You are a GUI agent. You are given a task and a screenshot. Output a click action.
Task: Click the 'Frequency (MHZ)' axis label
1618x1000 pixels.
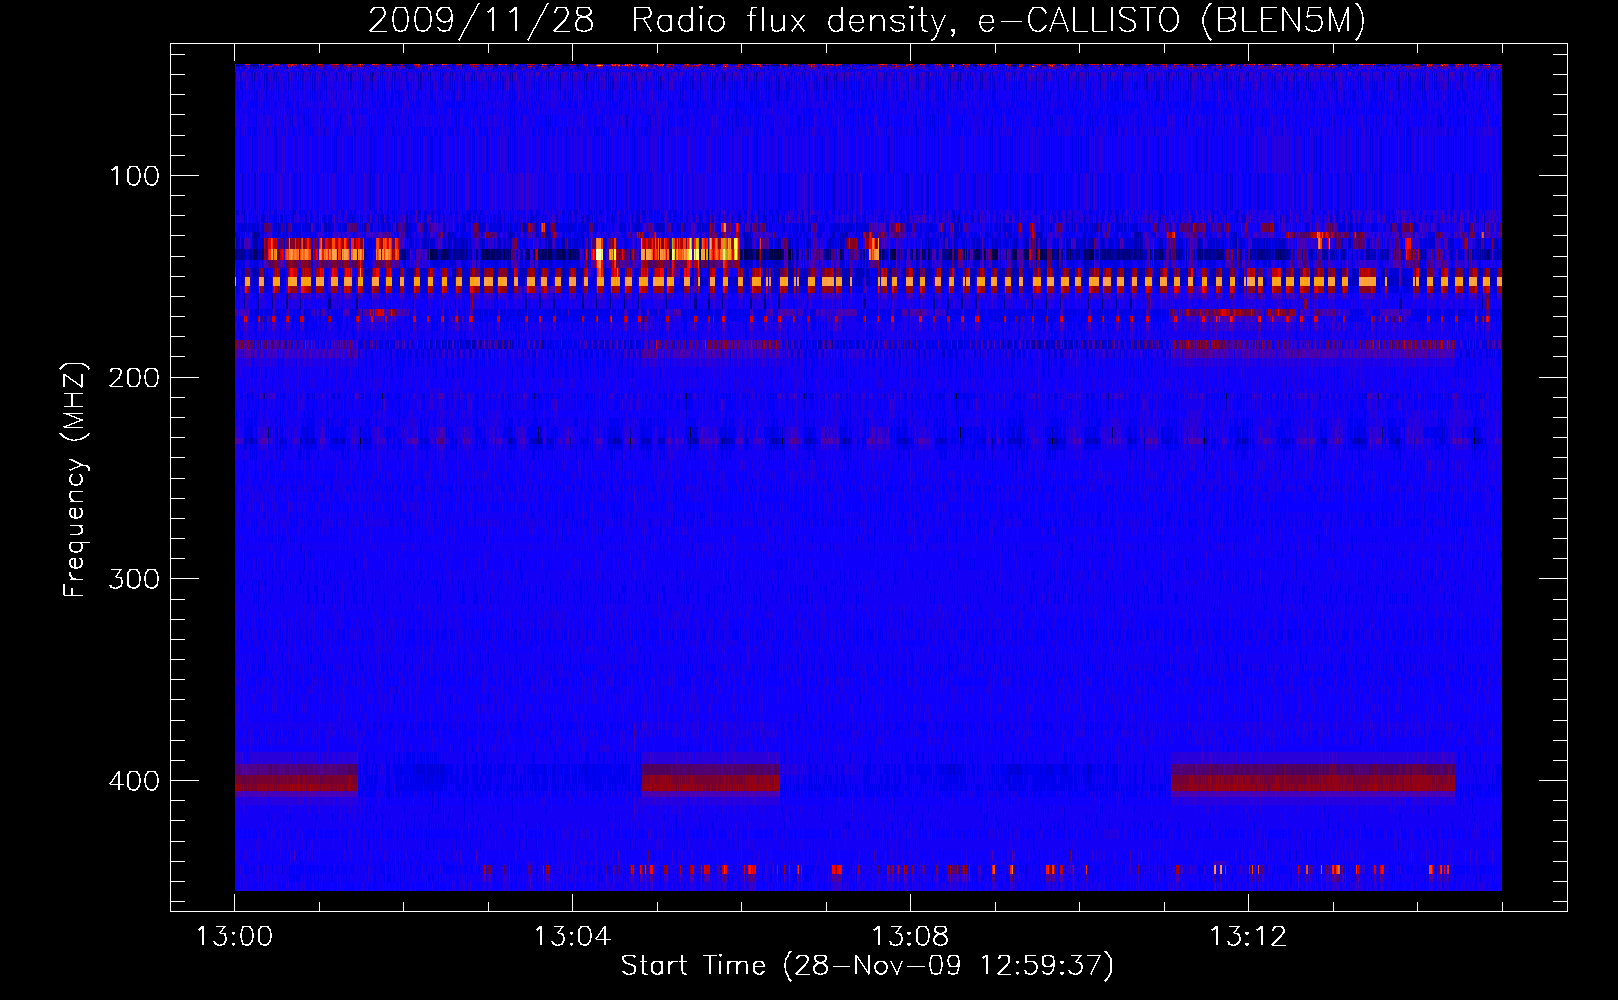point(75,479)
